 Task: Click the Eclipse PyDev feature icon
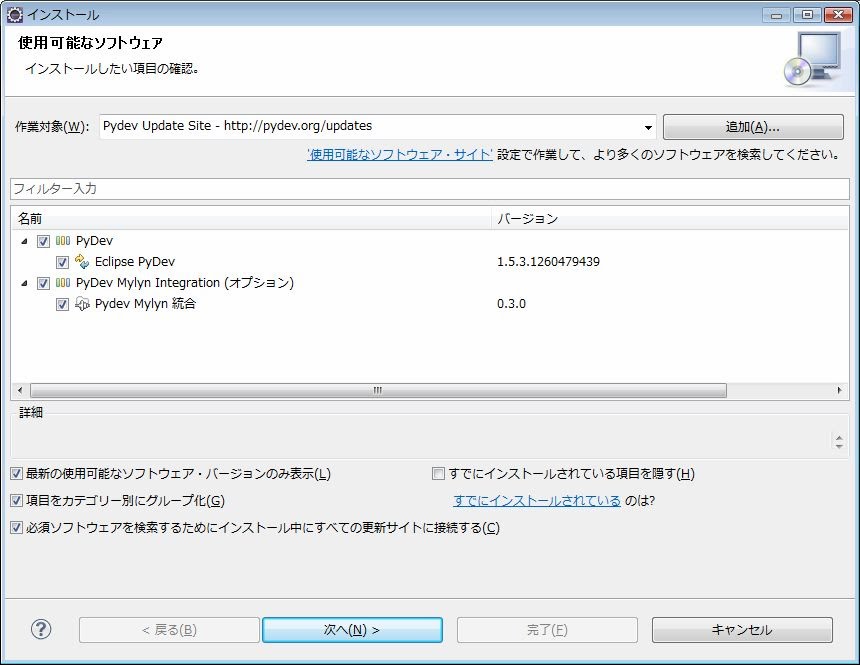pyautogui.click(x=83, y=262)
